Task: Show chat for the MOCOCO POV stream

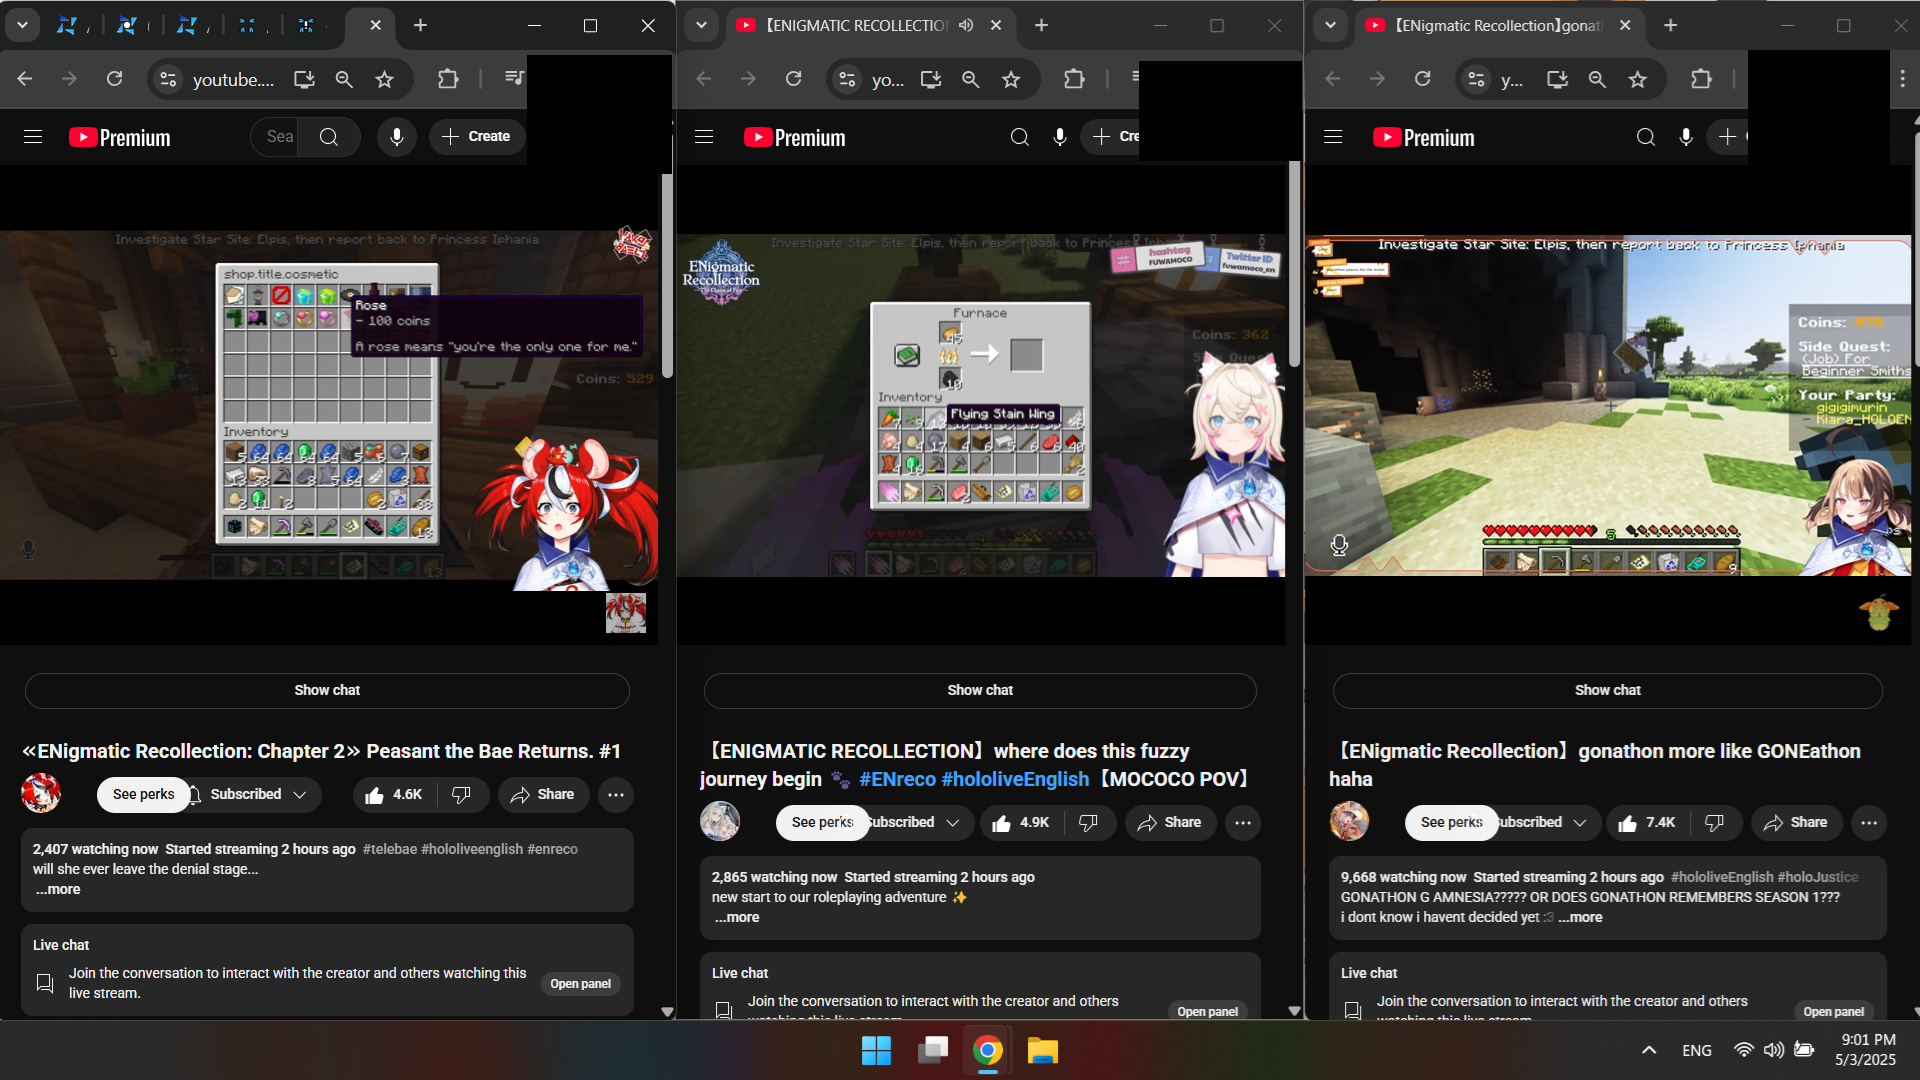Action: [x=980, y=691]
